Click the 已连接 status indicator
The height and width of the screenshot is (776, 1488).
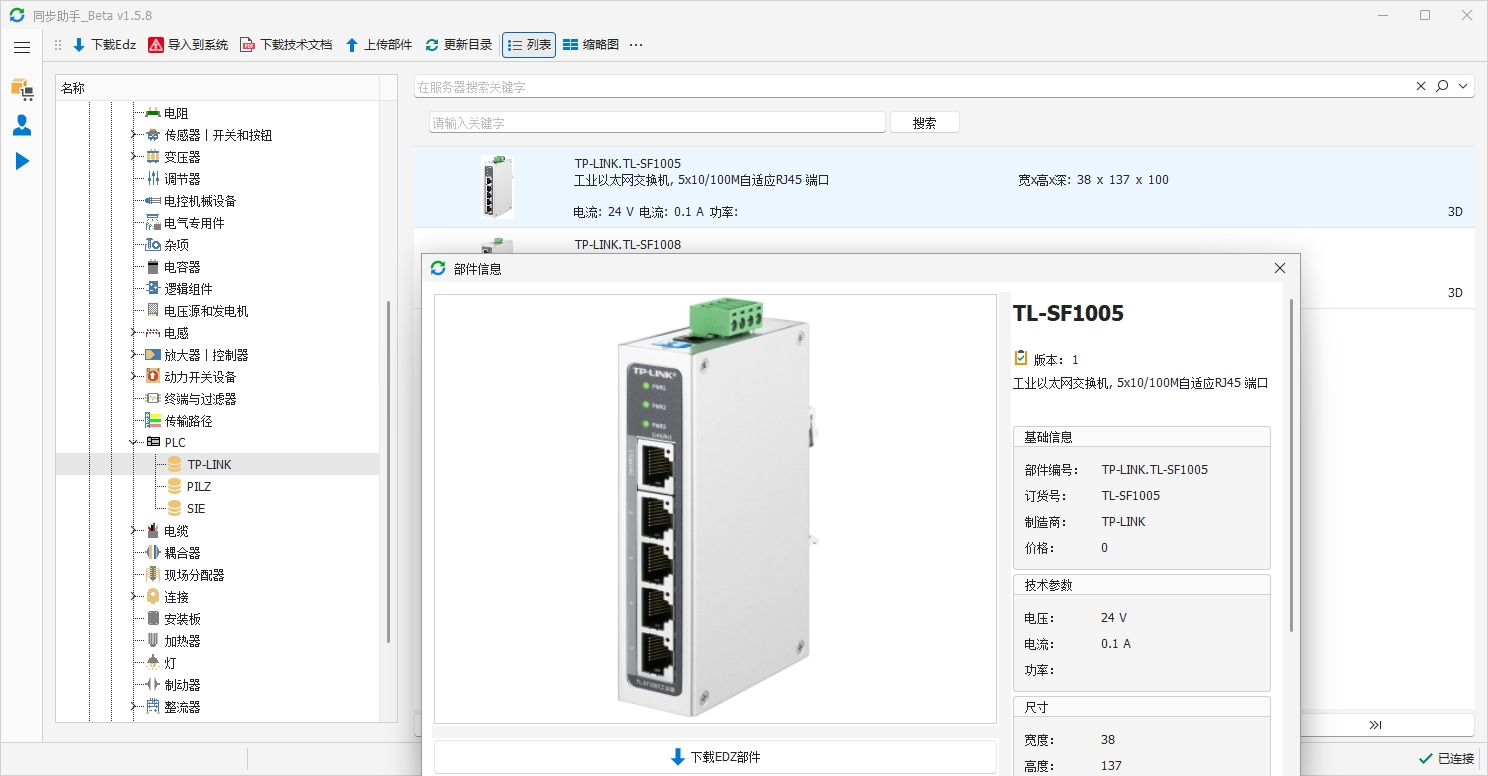[x=1446, y=759]
